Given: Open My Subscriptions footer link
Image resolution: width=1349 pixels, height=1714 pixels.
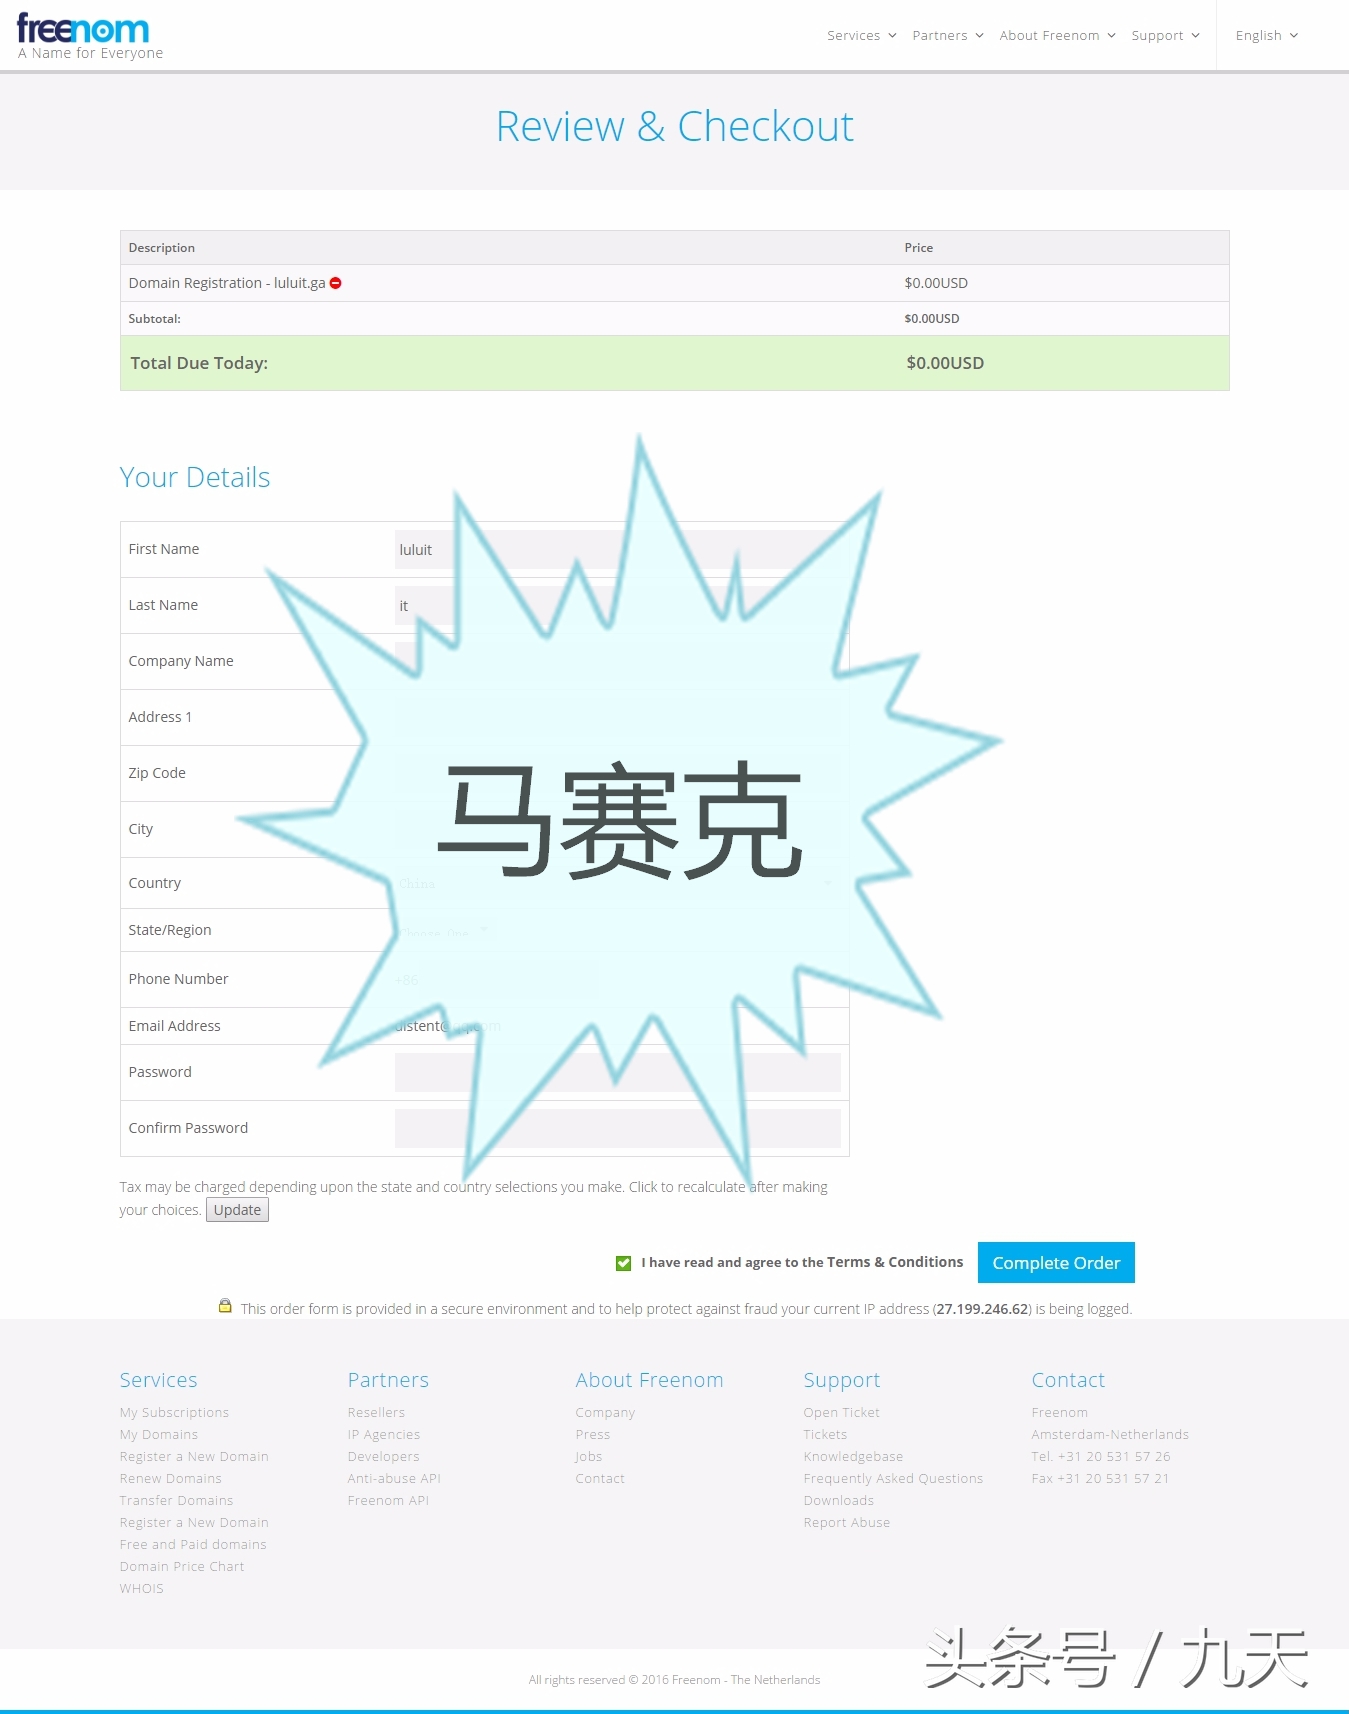Looking at the screenshot, I should tap(174, 1412).
